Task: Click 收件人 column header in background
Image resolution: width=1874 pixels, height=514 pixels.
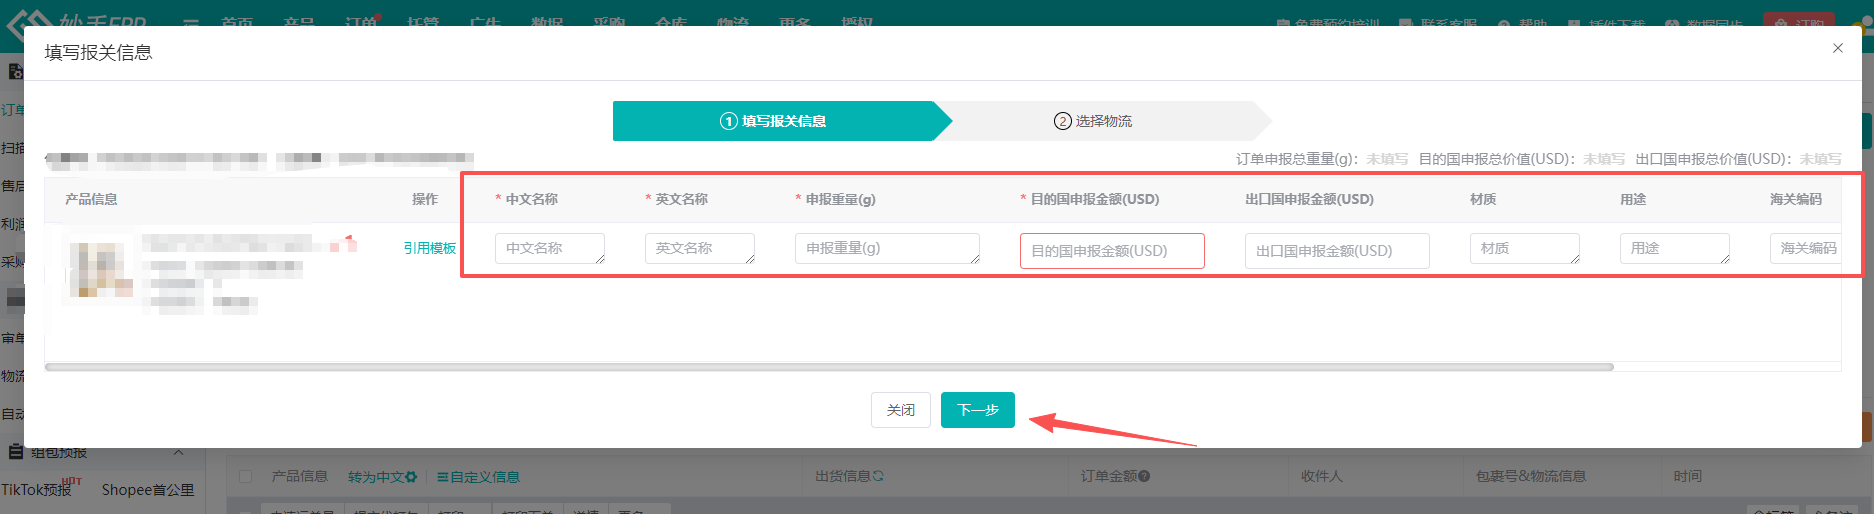Action: point(1322,476)
